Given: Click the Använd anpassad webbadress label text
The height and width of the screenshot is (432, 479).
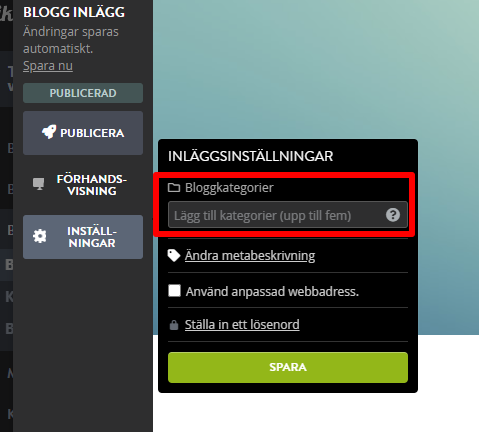Looking at the screenshot, I should [272, 292].
